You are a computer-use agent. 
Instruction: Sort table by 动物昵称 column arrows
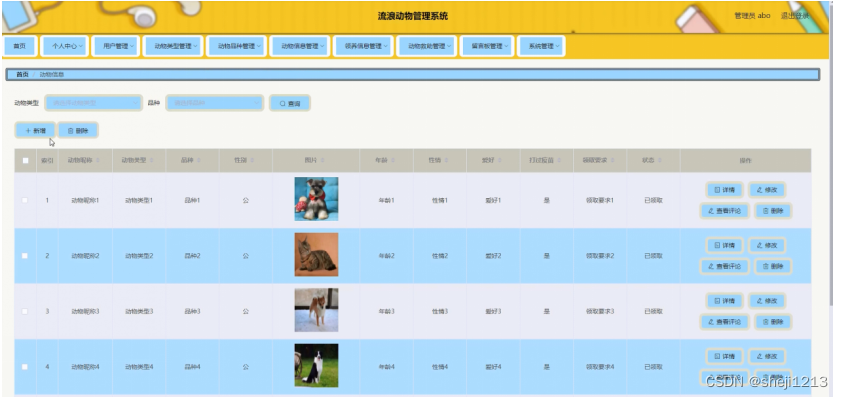tap(98, 161)
